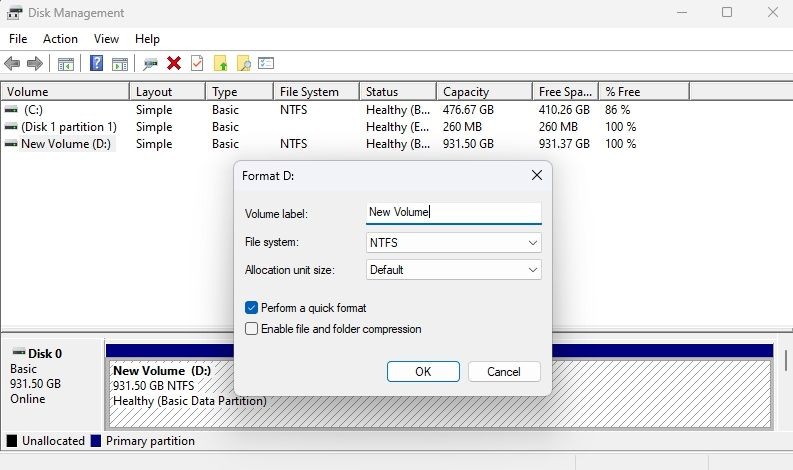793x470 pixels.
Task: Click the blue Help question-mark icon
Action: (96, 63)
